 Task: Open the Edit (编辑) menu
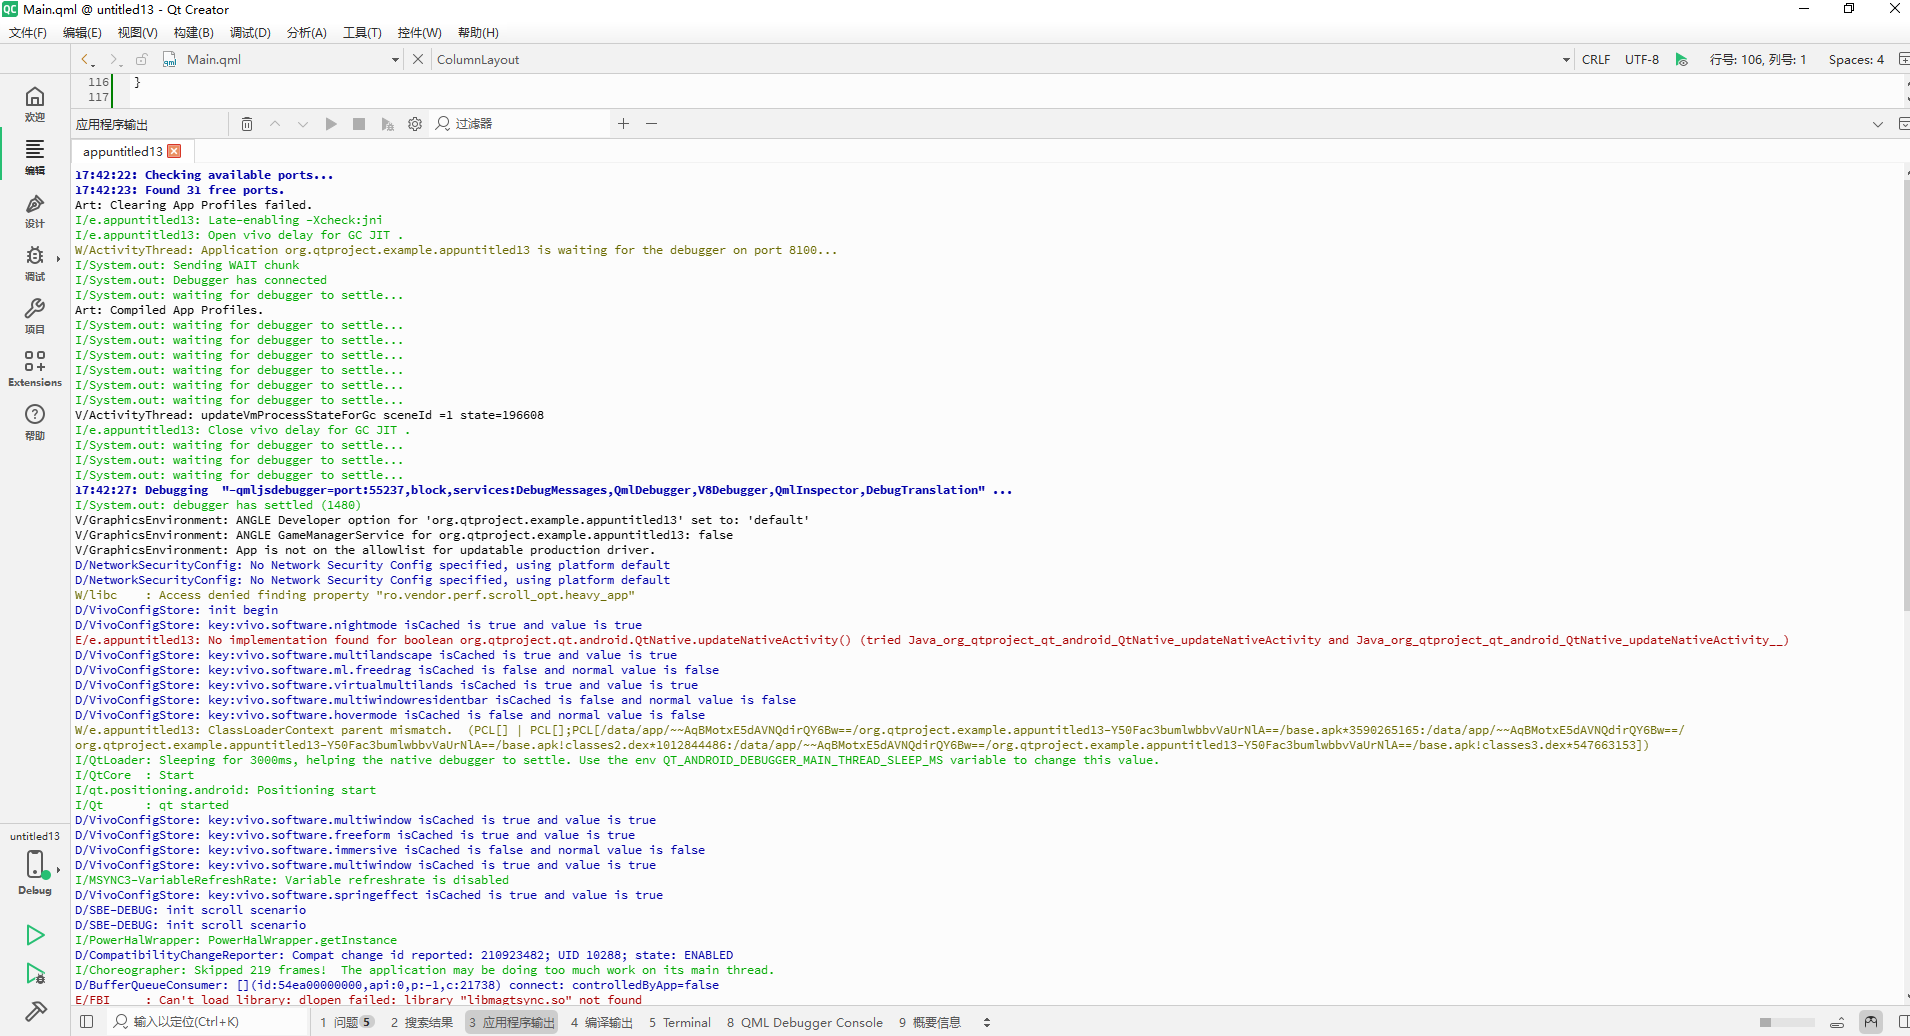click(82, 33)
